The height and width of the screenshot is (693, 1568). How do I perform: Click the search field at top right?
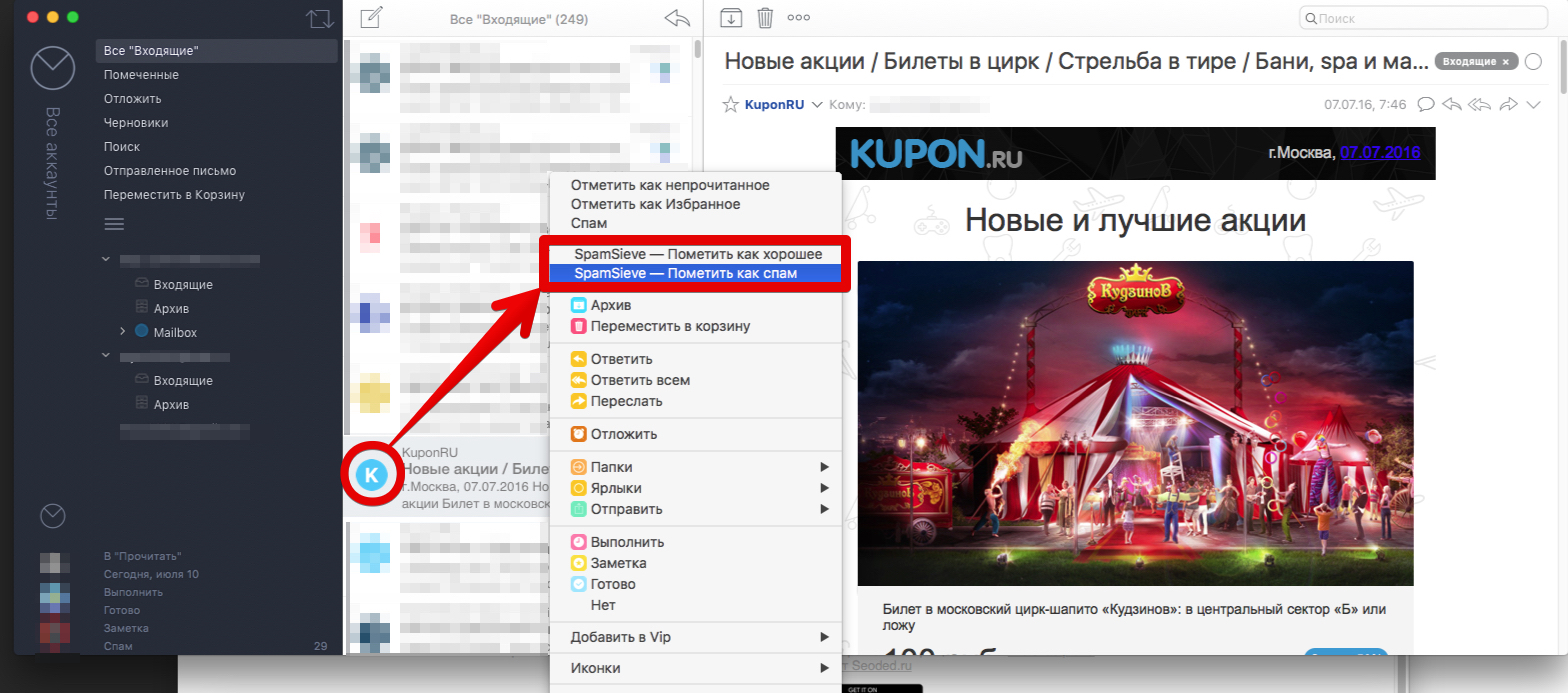(1429, 19)
